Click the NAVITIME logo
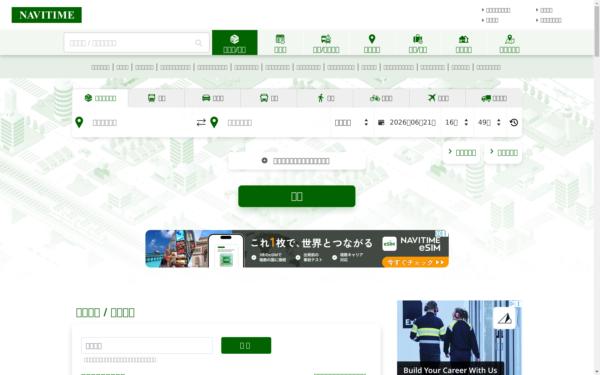Image resolution: width=600 pixels, height=375 pixels. tap(46, 15)
